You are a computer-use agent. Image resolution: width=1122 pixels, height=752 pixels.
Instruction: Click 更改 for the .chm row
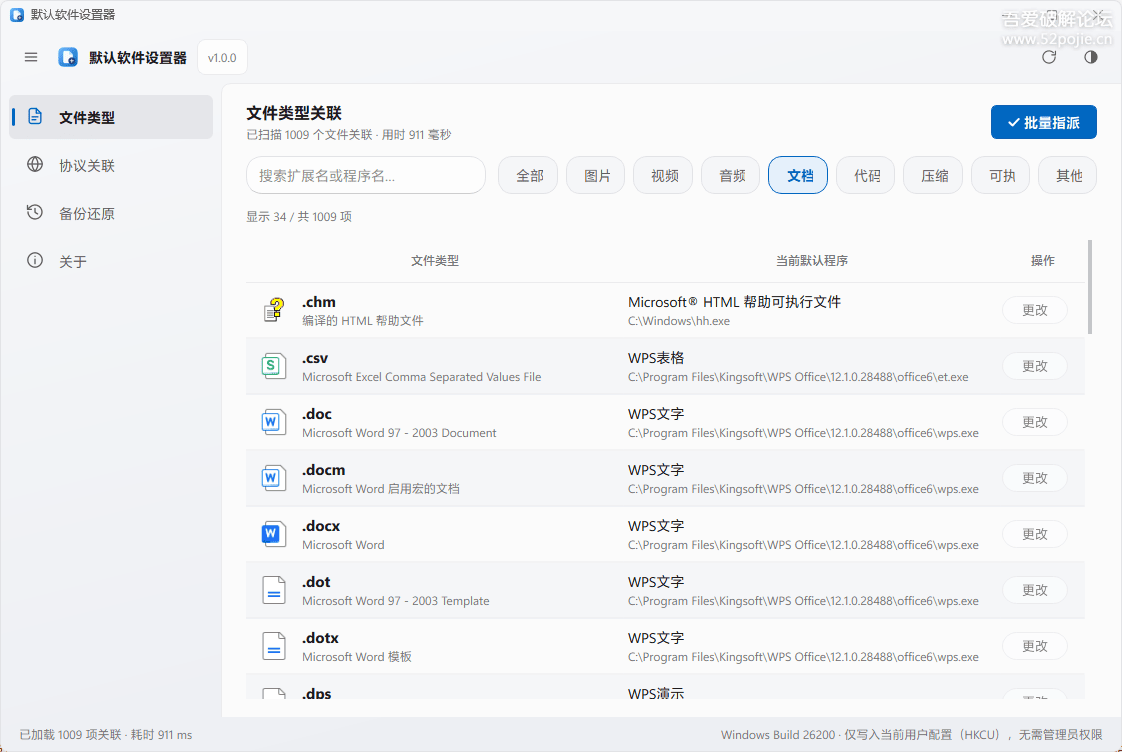[1035, 310]
